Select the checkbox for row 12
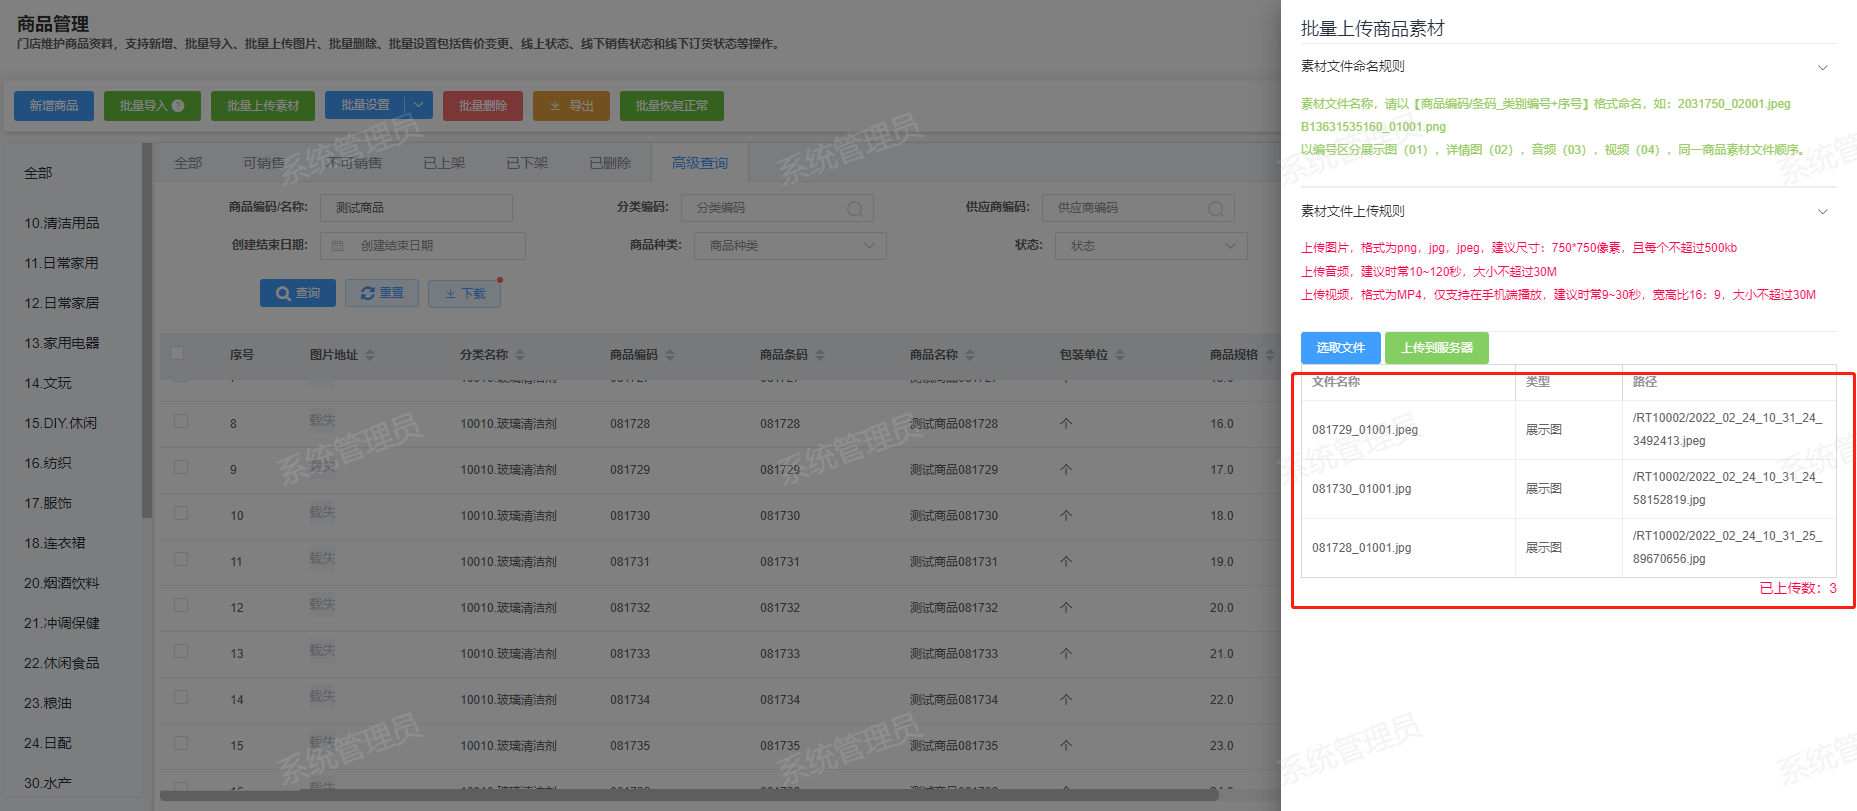 click(181, 605)
